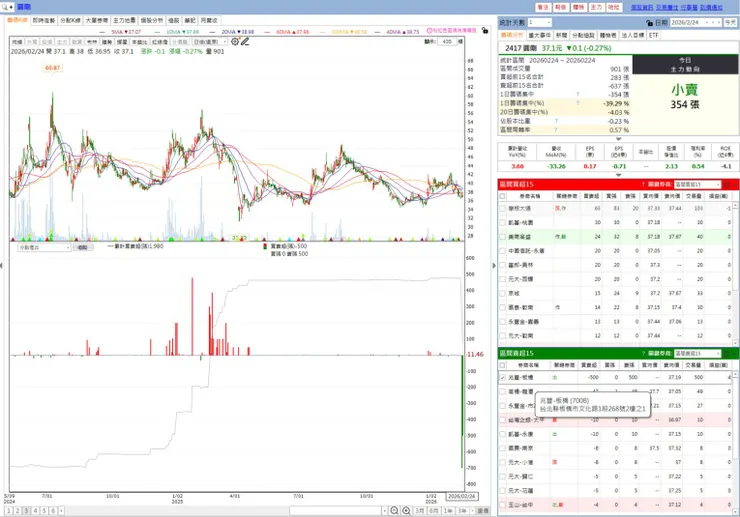Select the pencil drawing tool icon
The image size is (740, 517).
(x=245, y=42)
